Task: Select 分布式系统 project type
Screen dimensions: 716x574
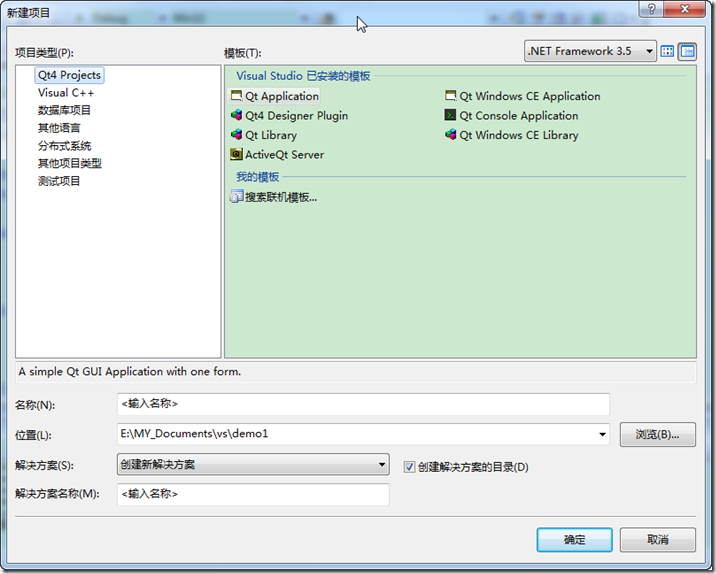Action: pos(64,146)
